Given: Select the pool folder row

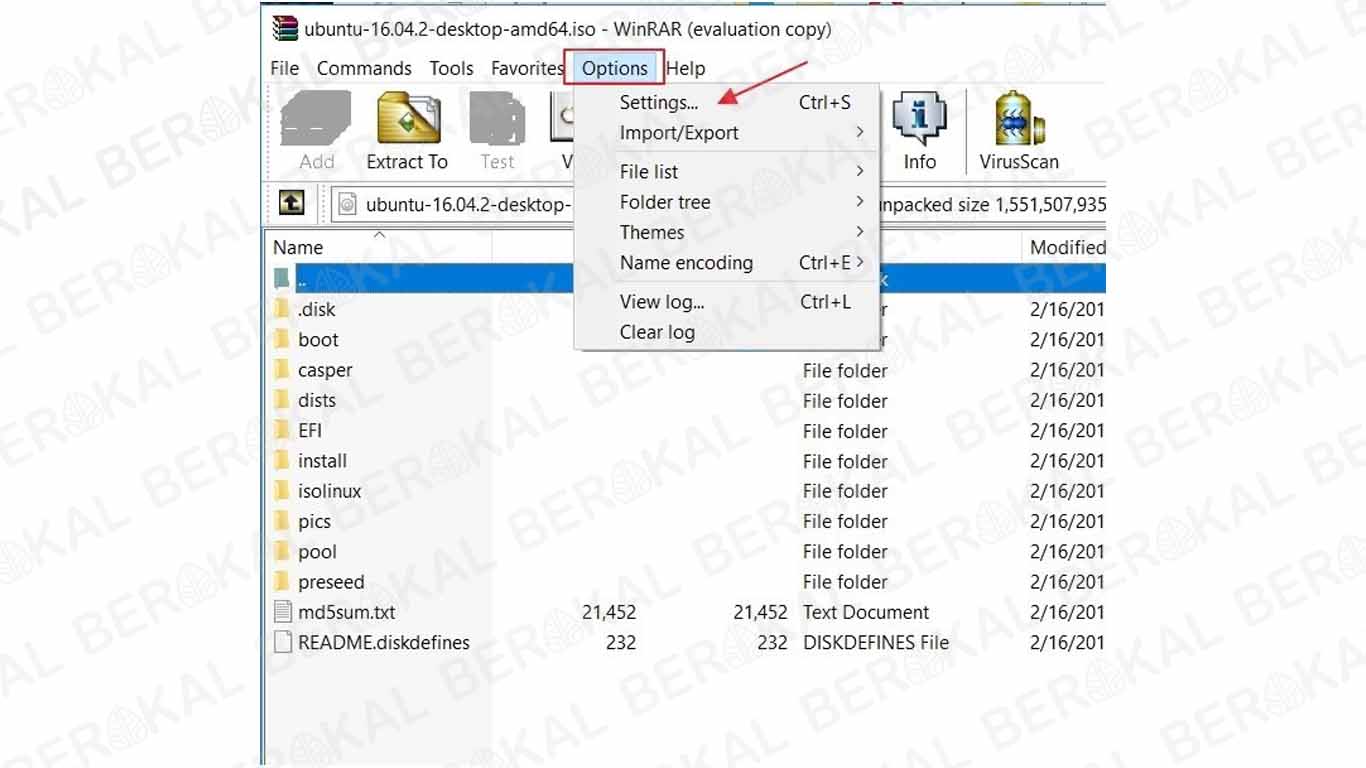Looking at the screenshot, I should [686, 551].
